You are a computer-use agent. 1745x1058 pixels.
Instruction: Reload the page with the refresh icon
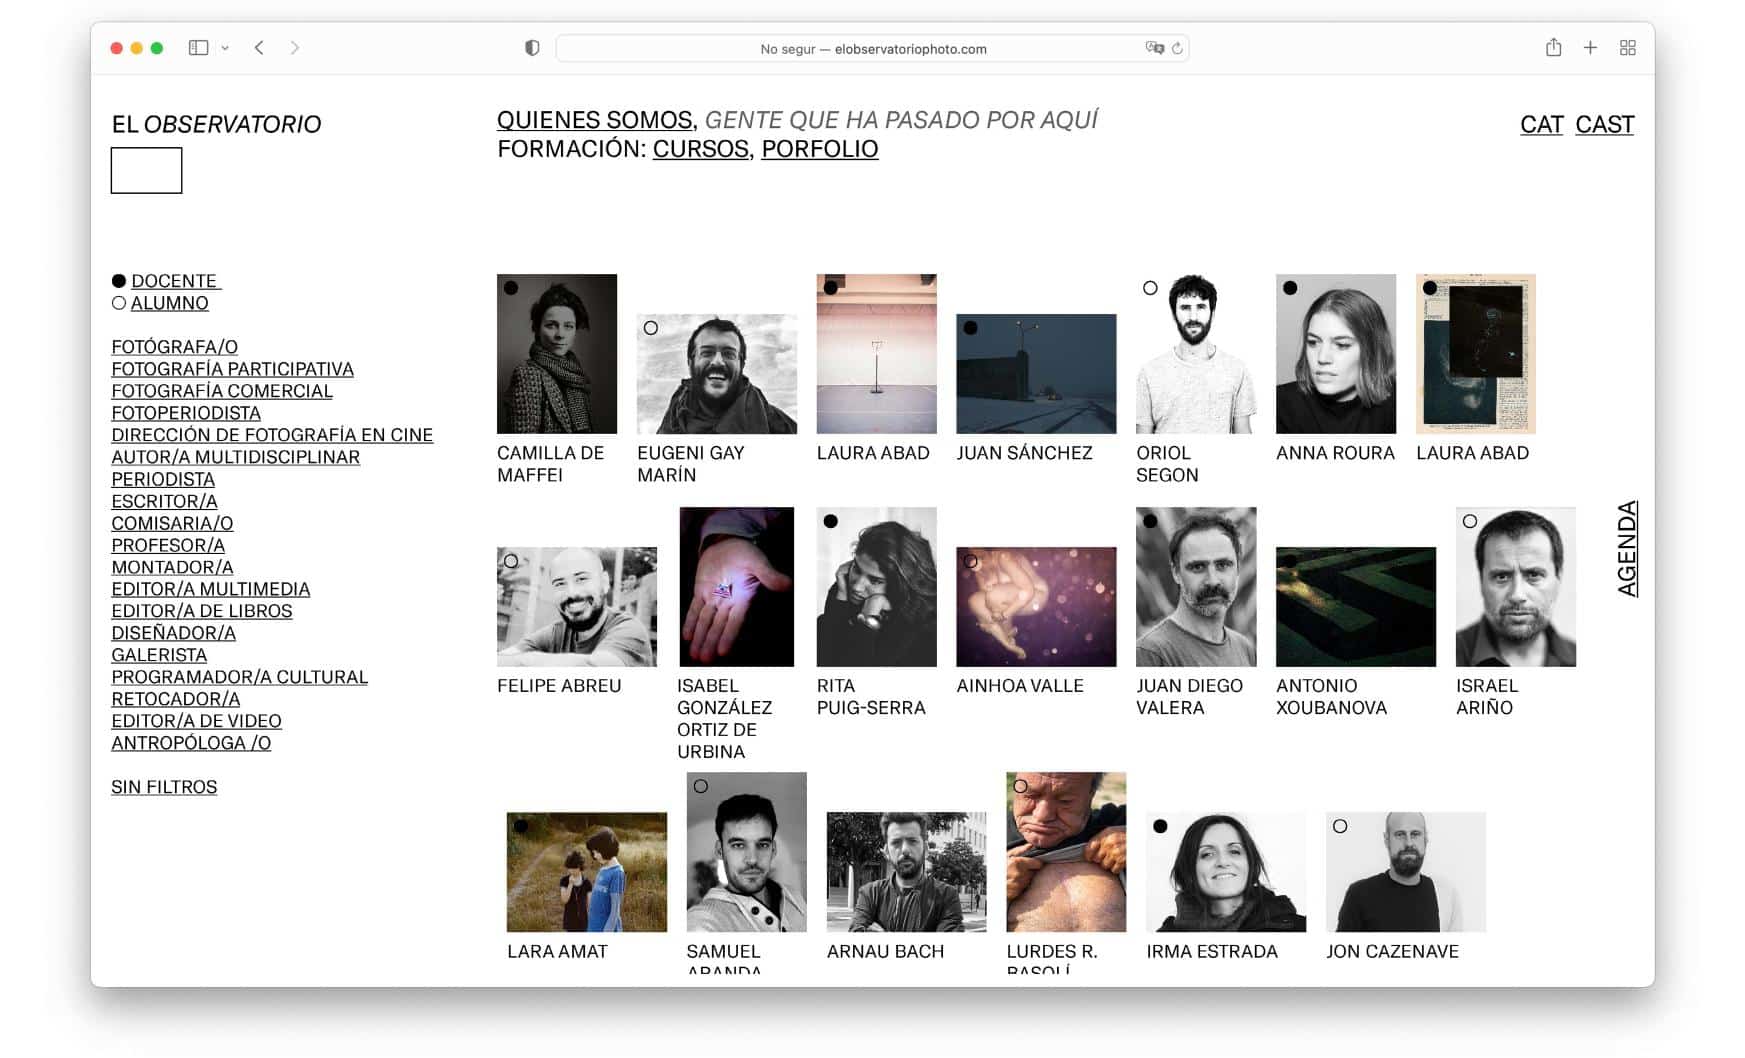point(1177,48)
